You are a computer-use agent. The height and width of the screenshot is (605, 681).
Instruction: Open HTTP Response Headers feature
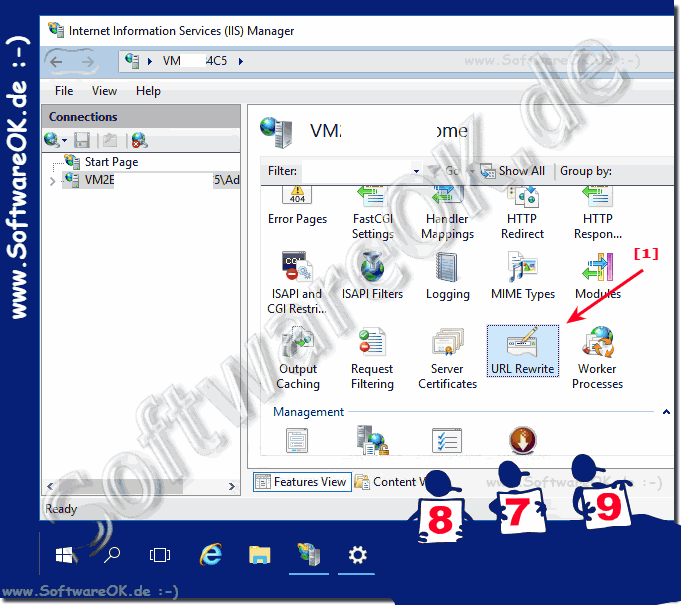[598, 213]
